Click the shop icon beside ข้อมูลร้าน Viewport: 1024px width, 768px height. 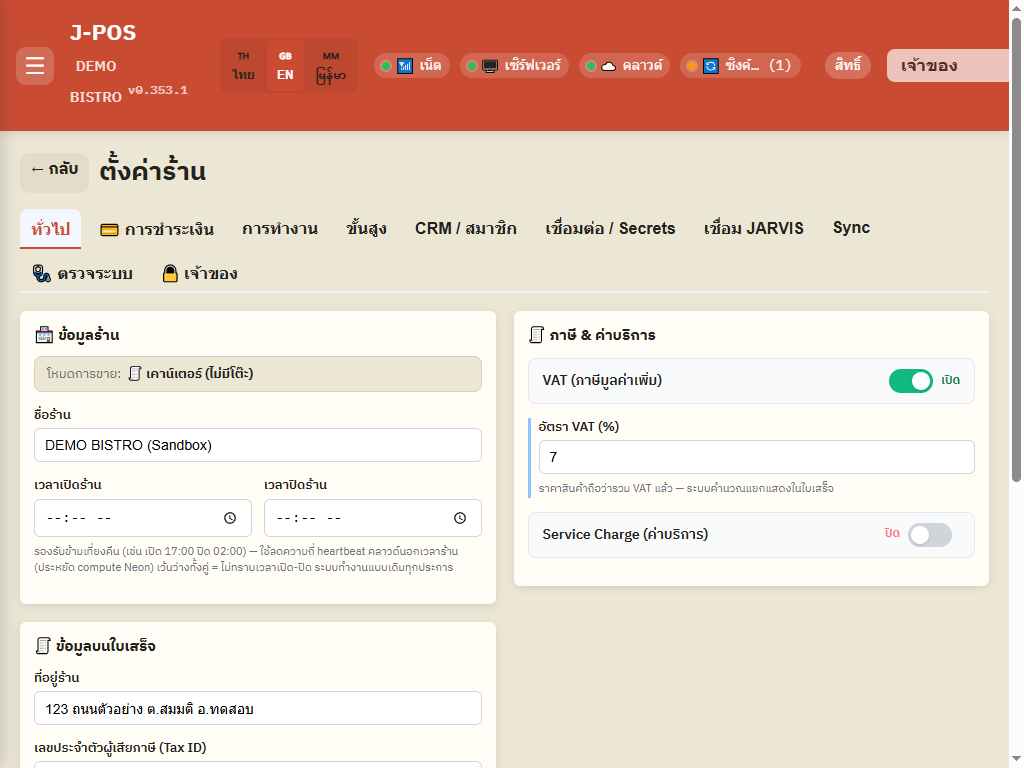pyautogui.click(x=44, y=335)
